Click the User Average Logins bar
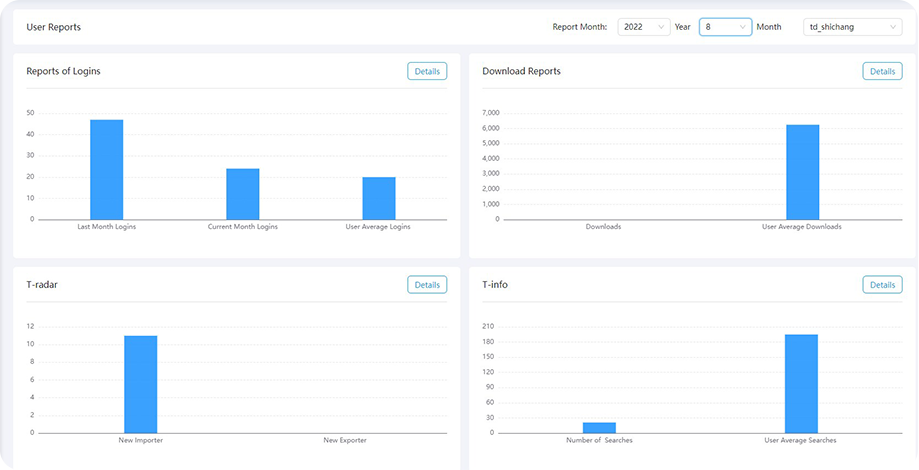 [379, 198]
